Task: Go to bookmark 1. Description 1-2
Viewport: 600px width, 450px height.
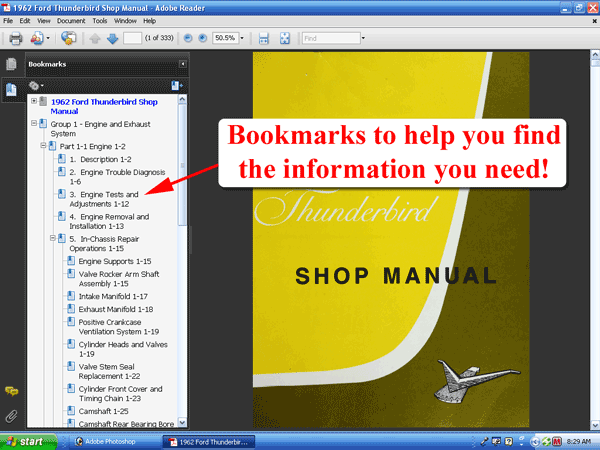Action: (101, 160)
